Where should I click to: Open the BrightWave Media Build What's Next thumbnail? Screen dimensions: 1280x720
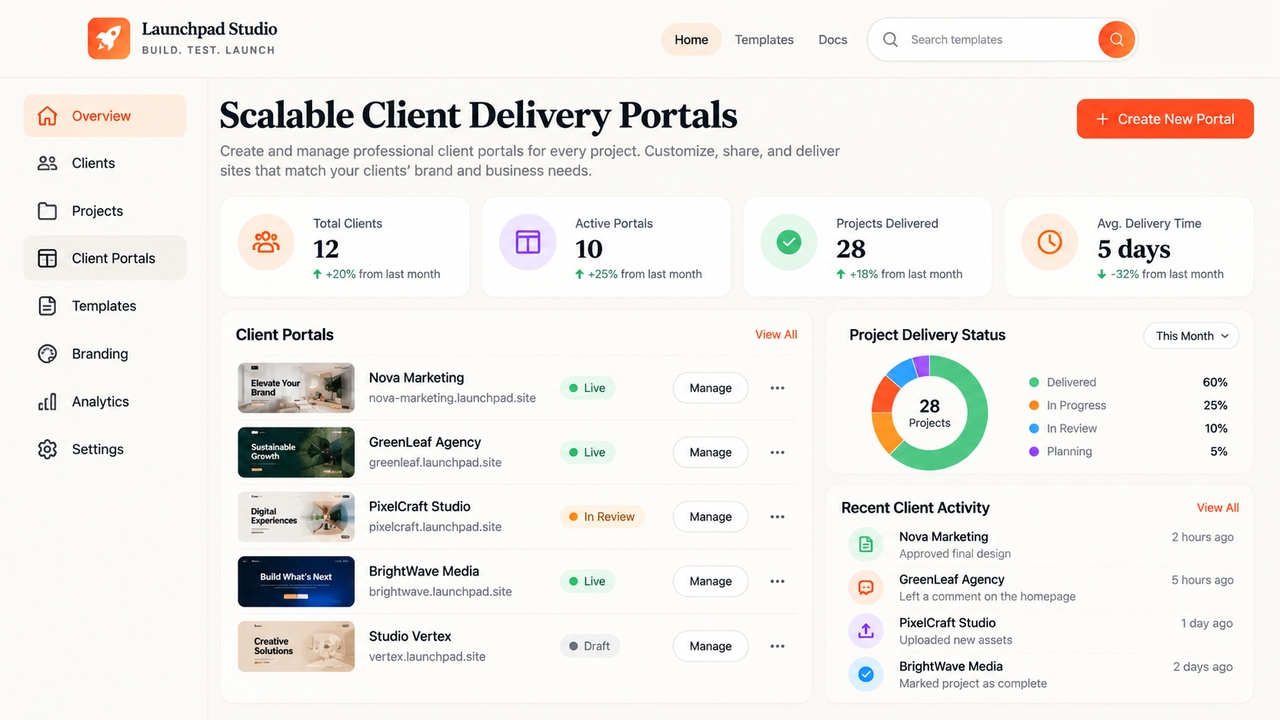click(x=296, y=582)
